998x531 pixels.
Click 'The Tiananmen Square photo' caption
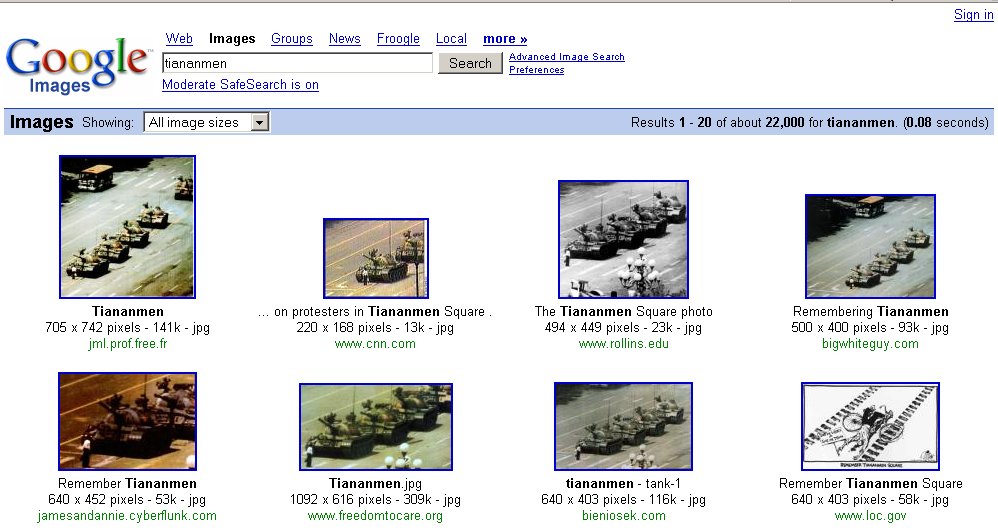click(x=623, y=311)
